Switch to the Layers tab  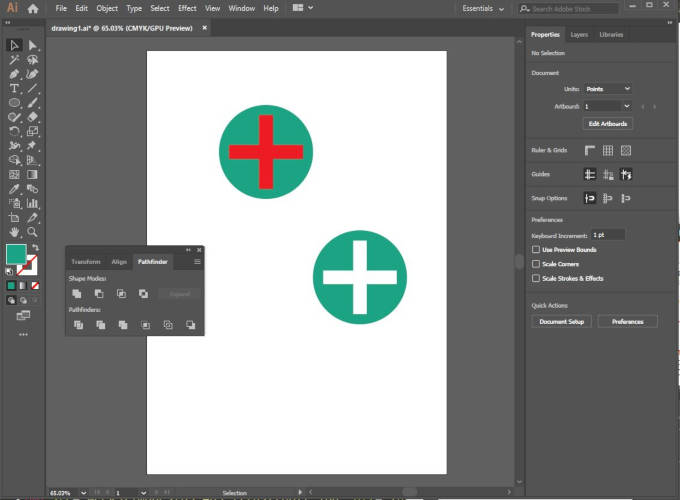[x=579, y=35]
